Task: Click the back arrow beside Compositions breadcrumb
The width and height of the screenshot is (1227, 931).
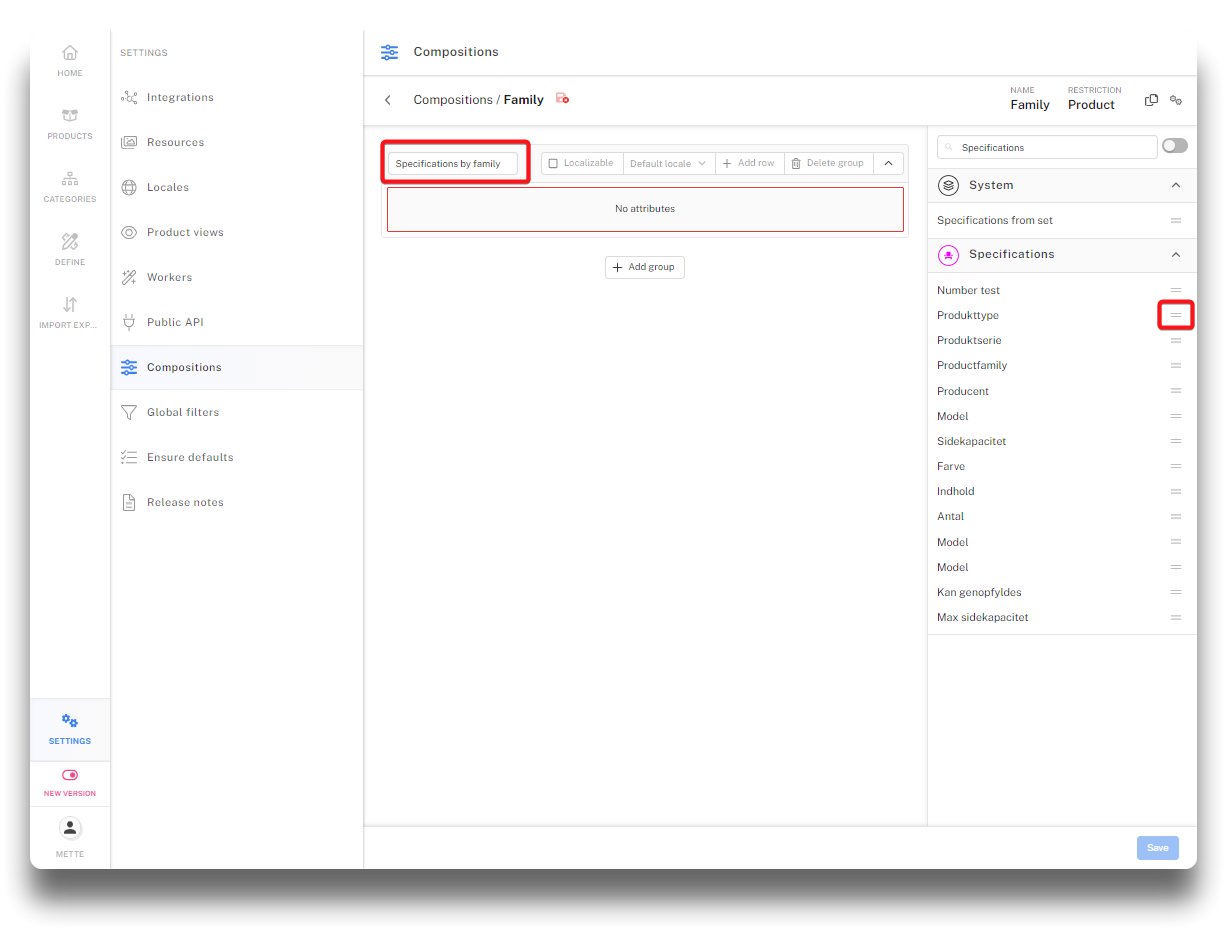Action: [388, 100]
